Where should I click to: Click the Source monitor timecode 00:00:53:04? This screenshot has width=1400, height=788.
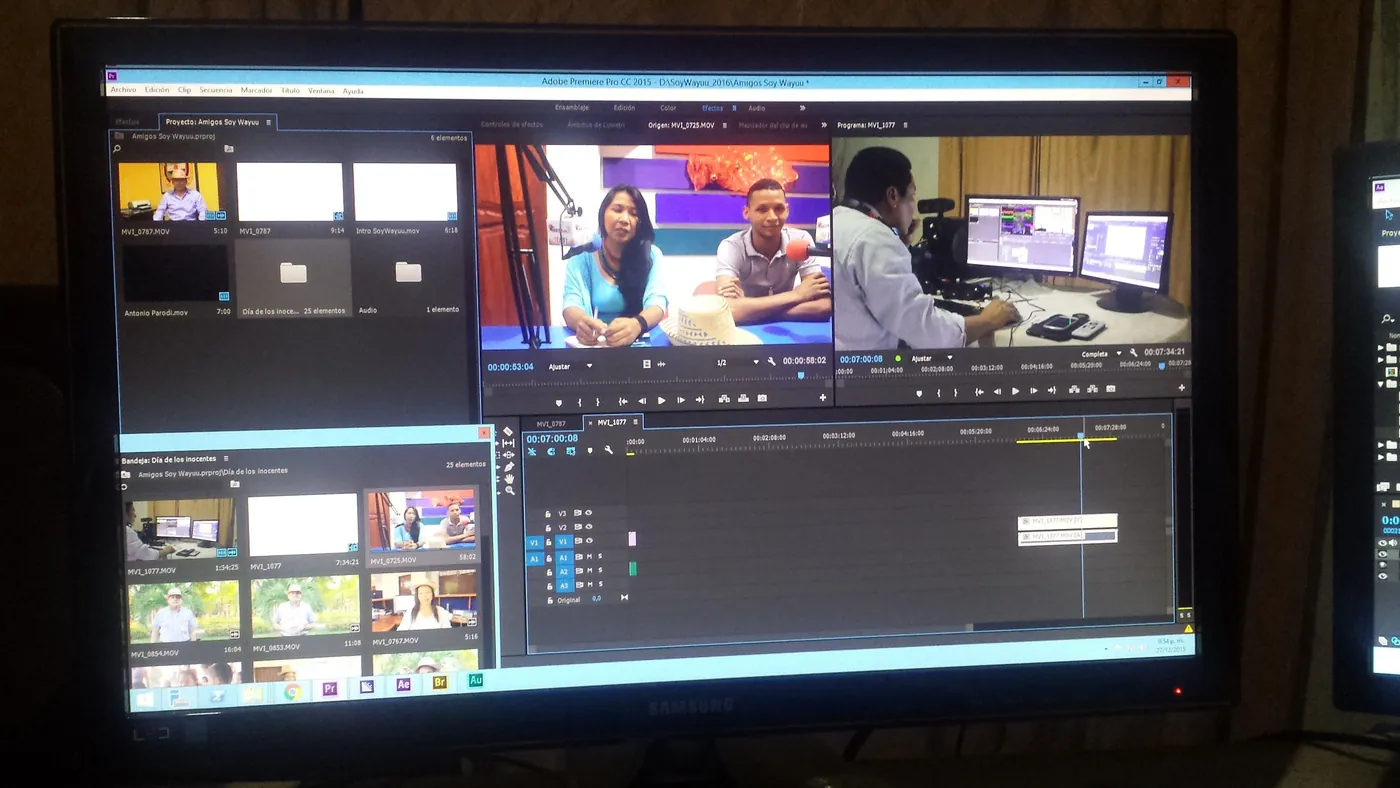tap(510, 367)
